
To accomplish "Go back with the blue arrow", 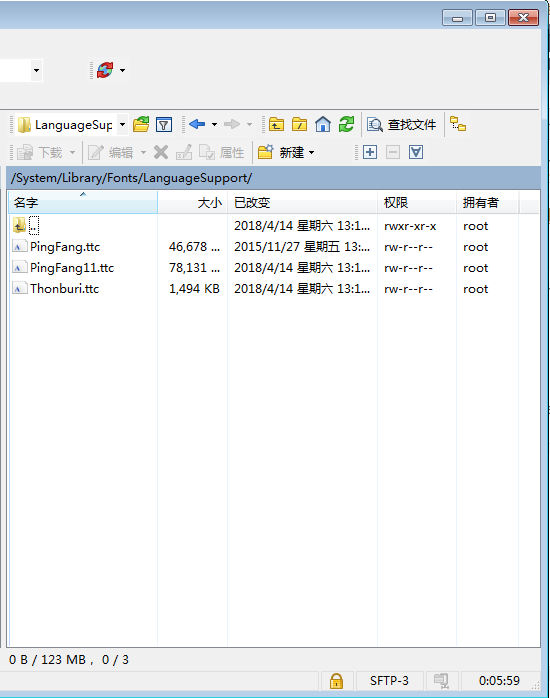I will point(197,124).
